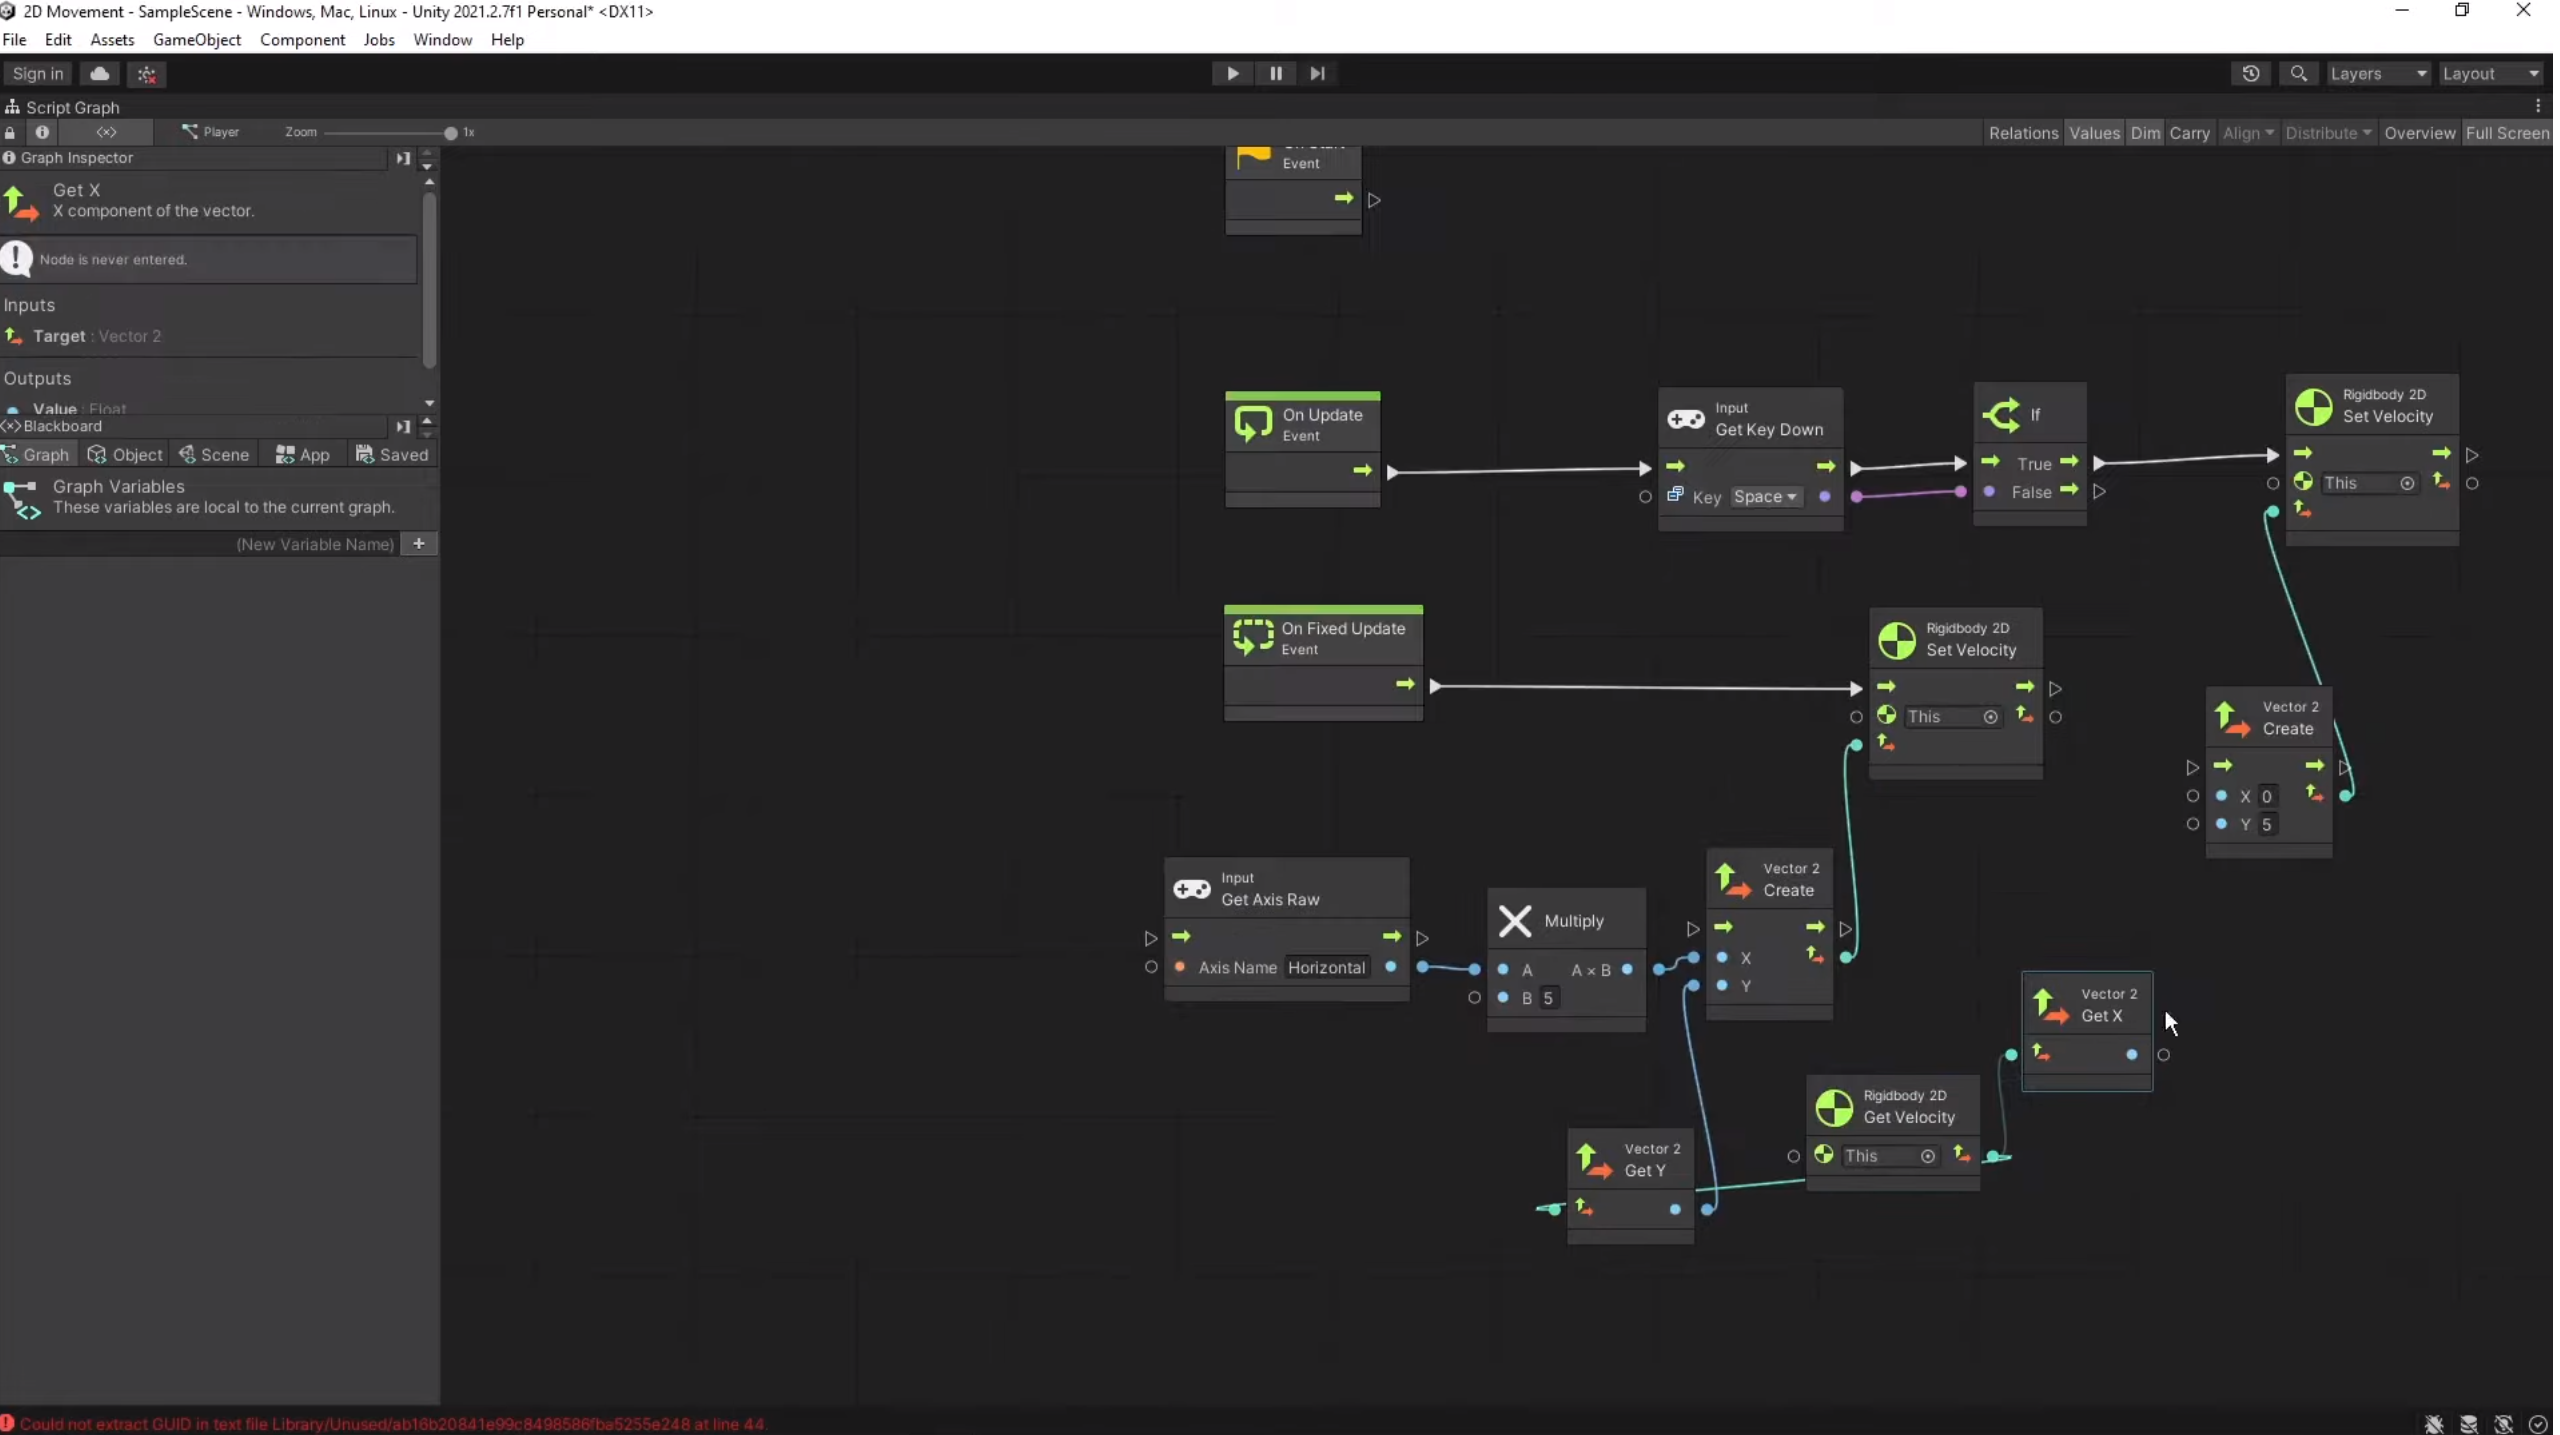The width and height of the screenshot is (2560, 1435).
Task: Open the Window menu
Action: pyautogui.click(x=444, y=40)
